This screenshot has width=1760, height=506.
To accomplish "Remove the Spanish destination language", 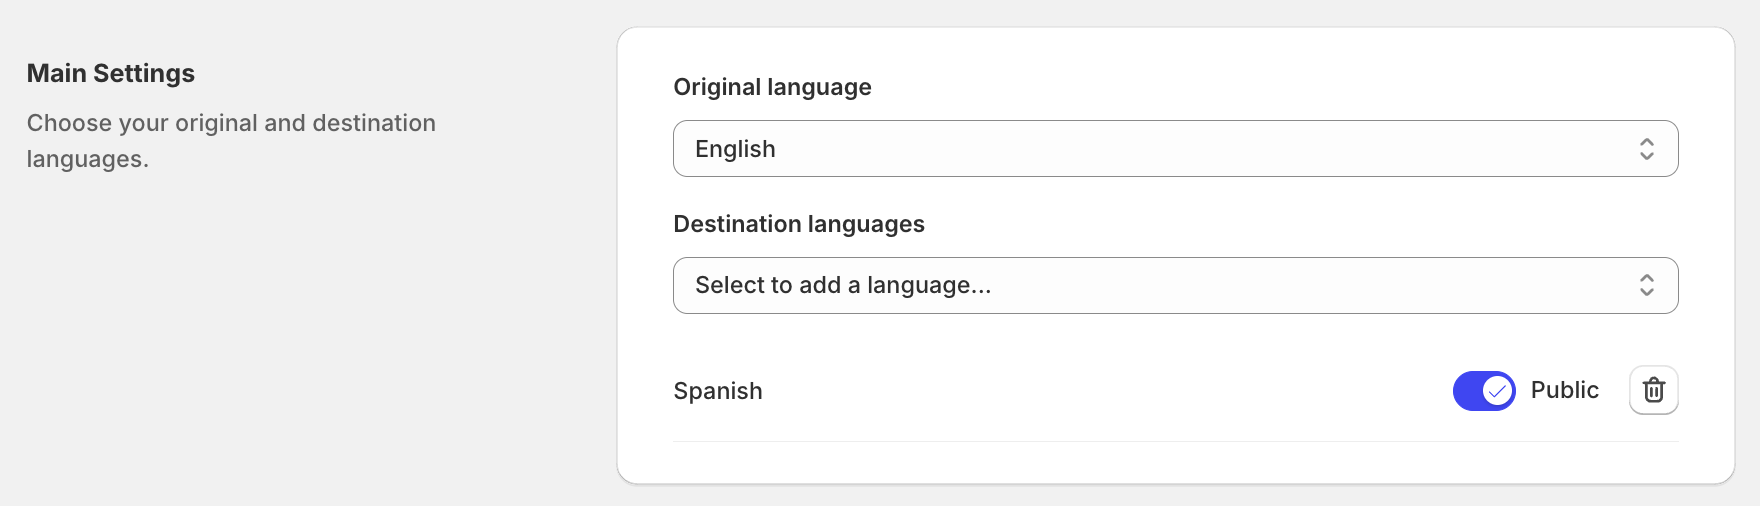I will tap(1653, 390).
